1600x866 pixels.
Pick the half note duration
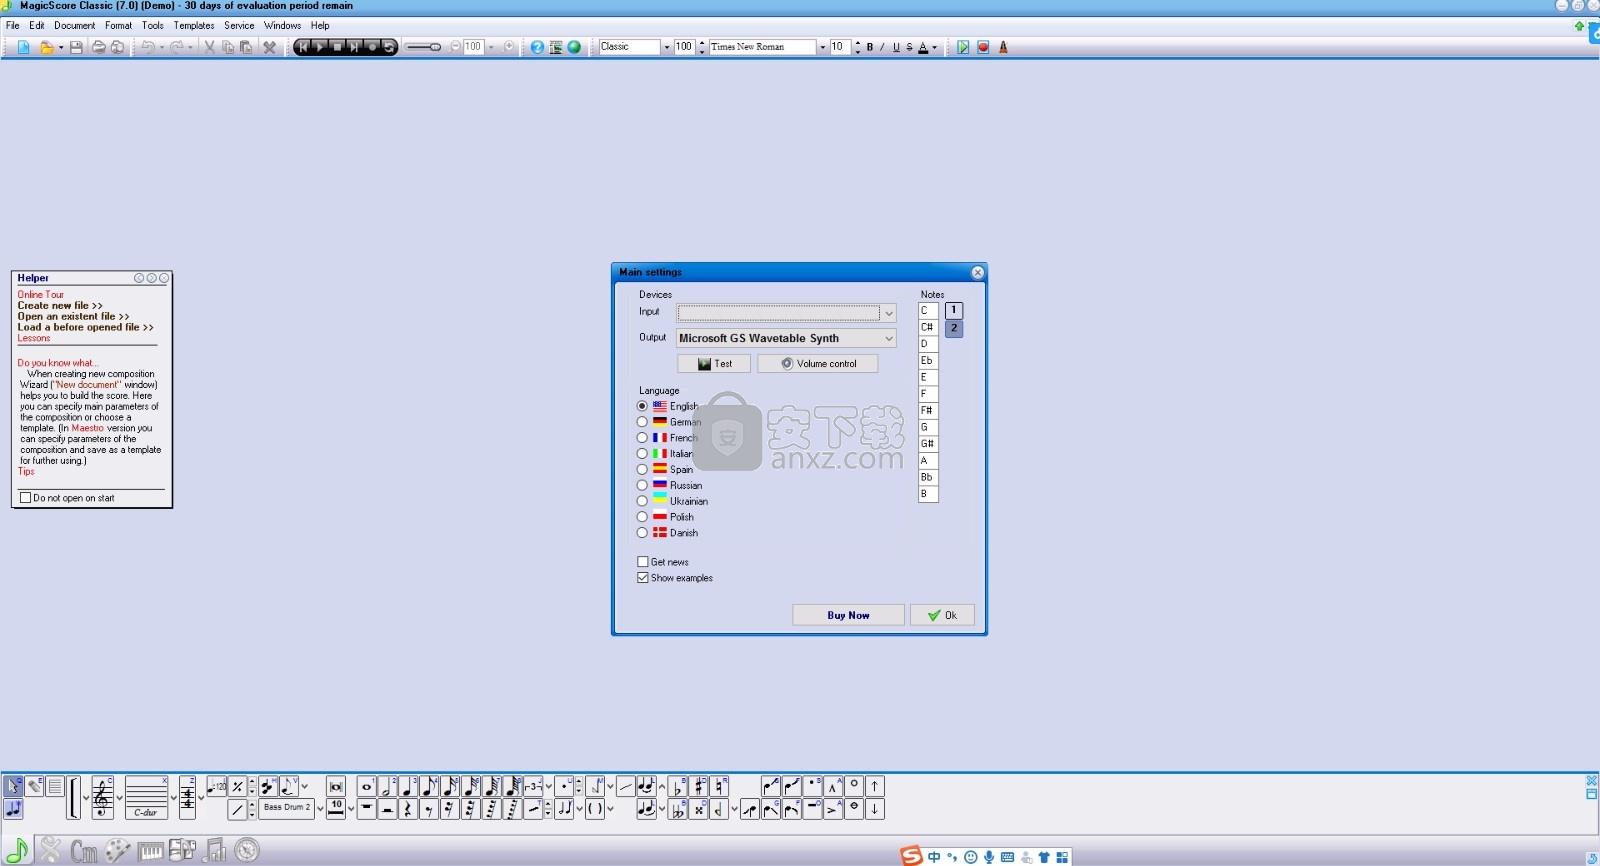387,787
